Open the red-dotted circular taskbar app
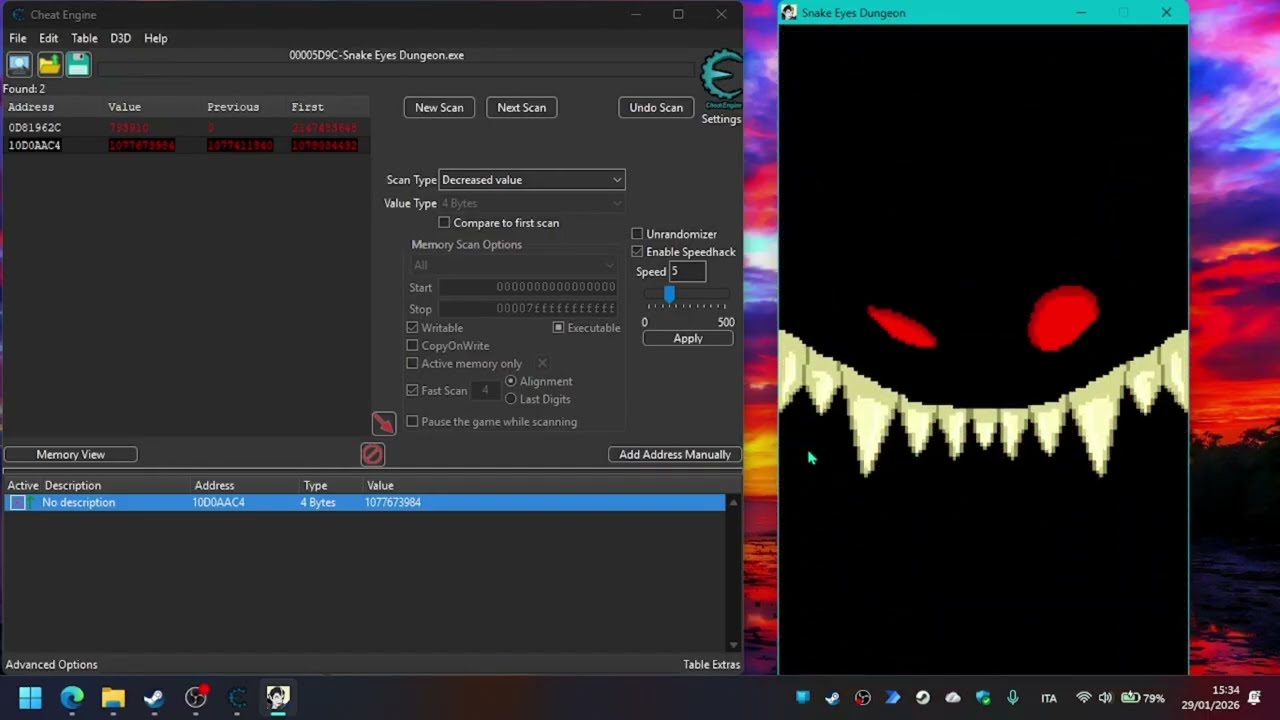1280x720 pixels. pos(196,697)
